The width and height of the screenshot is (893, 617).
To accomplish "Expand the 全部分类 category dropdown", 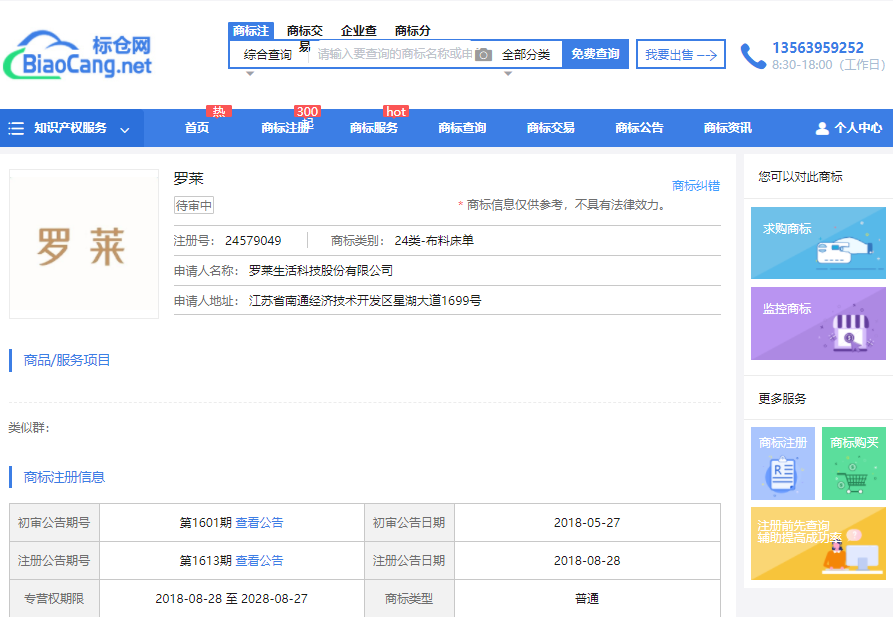I will [526, 55].
